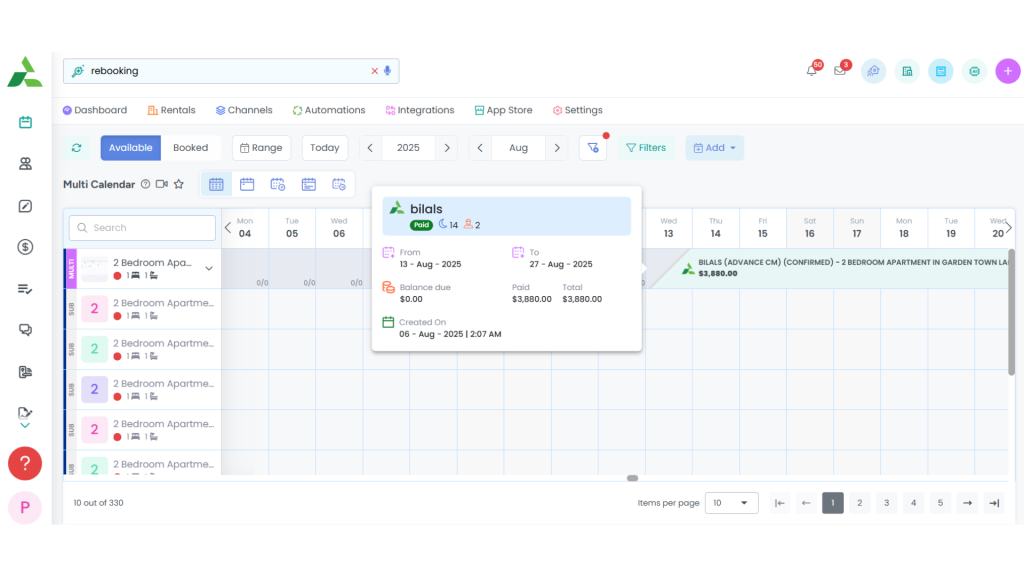Viewport: 1024px width, 576px height.
Task: Click the Multi Calendar help icon
Action: point(146,184)
